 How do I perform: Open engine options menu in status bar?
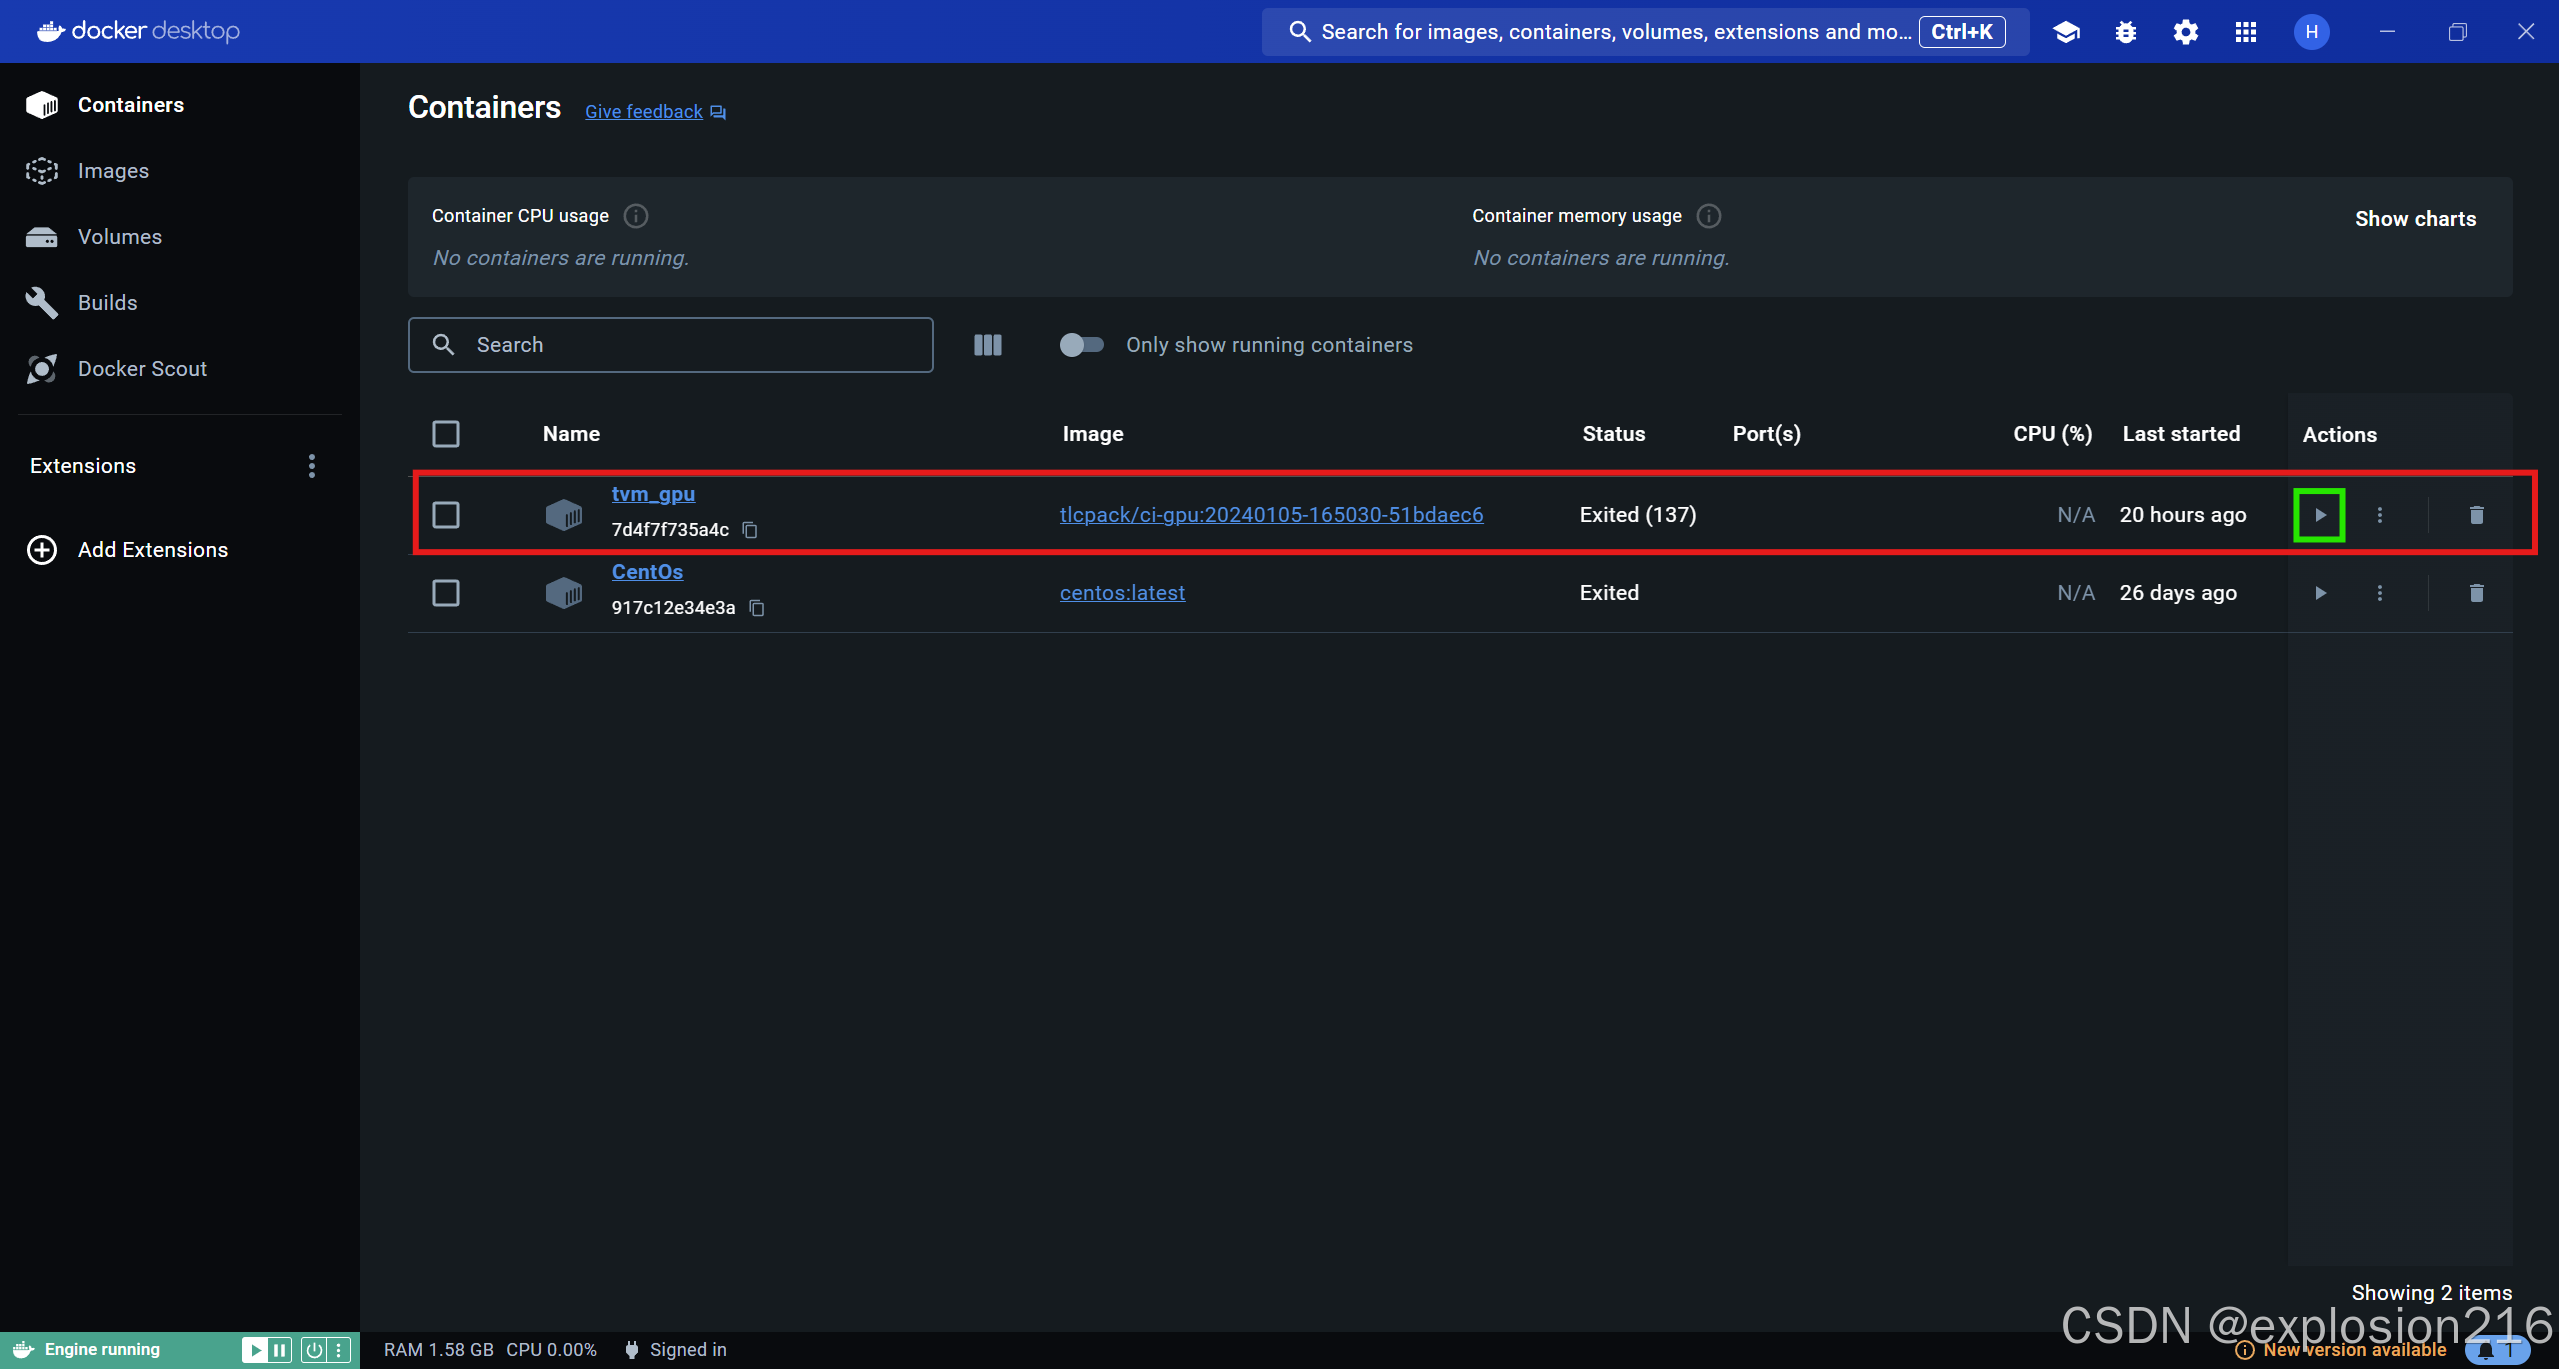point(341,1348)
